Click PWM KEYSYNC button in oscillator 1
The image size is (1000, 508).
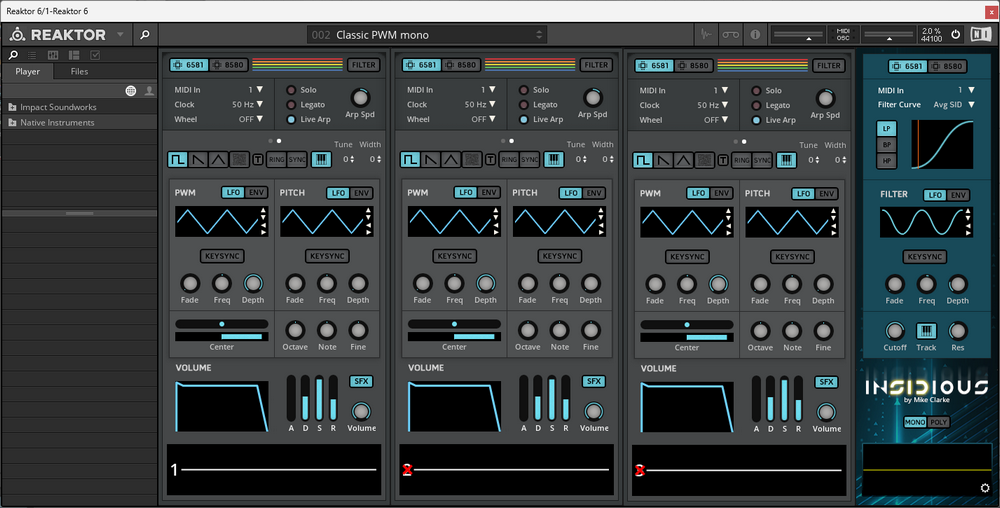[x=222, y=256]
